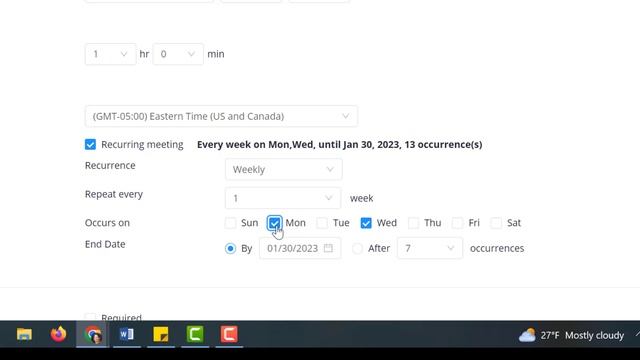The width and height of the screenshot is (640, 360).
Task: Open red Camtasia recorder icon in taskbar
Action: tap(229, 334)
